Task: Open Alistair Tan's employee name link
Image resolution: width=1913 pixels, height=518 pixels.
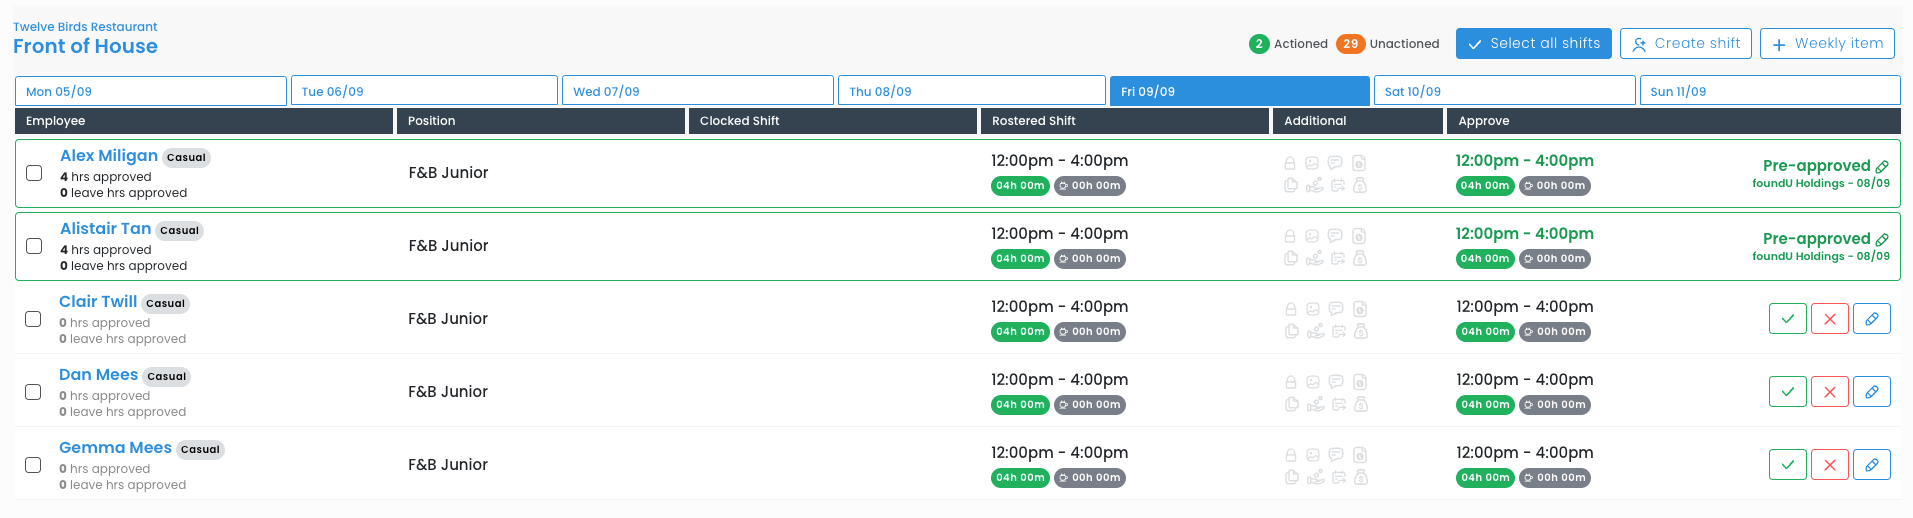Action: (x=105, y=229)
